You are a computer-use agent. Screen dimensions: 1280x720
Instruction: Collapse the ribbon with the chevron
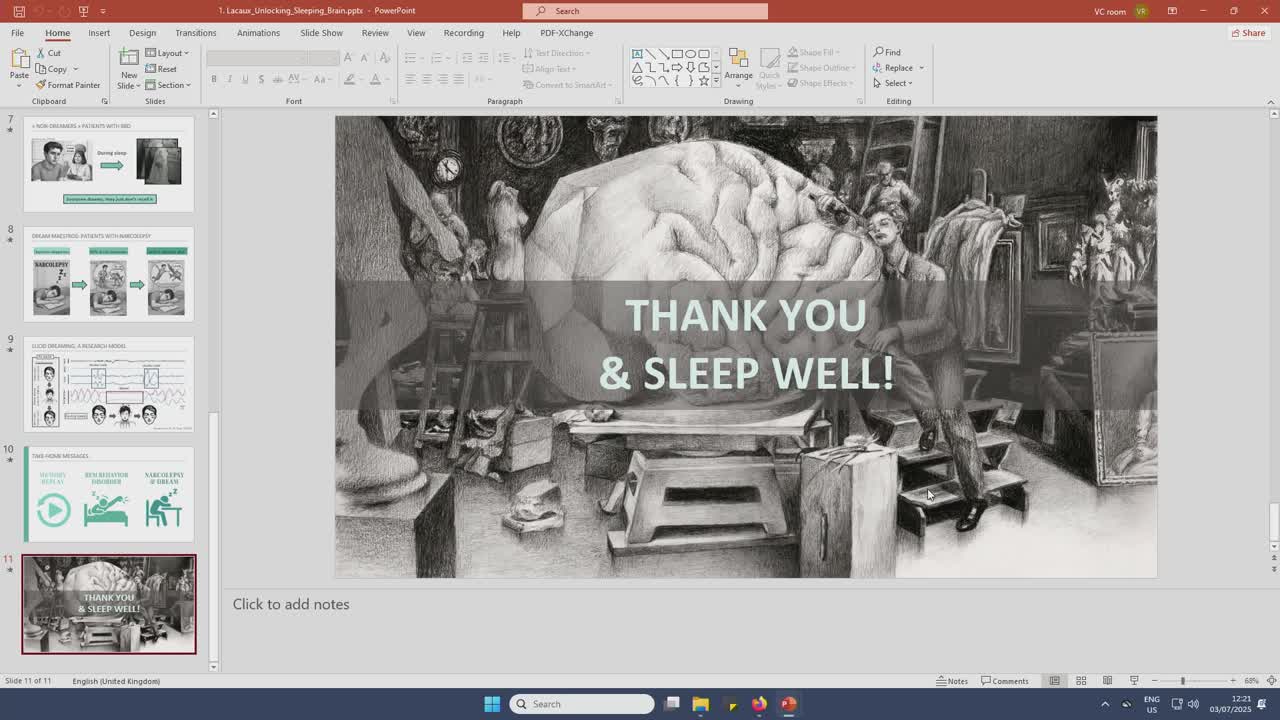[x=1271, y=101]
